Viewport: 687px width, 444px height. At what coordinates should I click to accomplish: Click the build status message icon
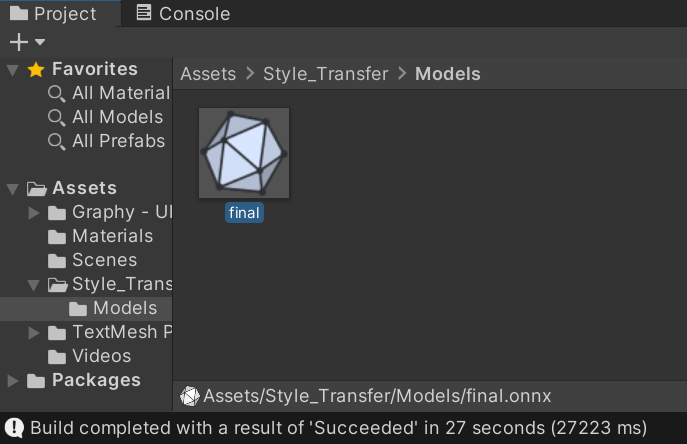(14, 429)
